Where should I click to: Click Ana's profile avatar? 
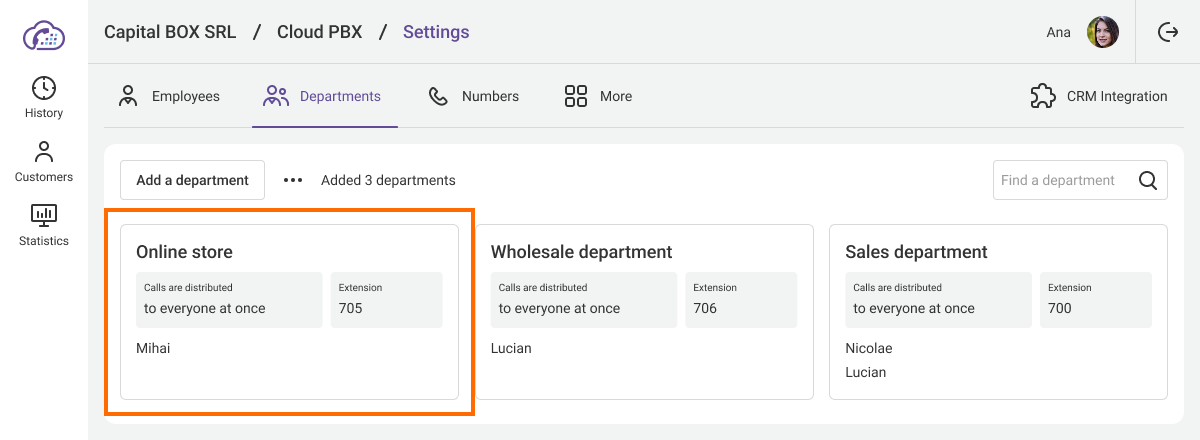pyautogui.click(x=1102, y=32)
